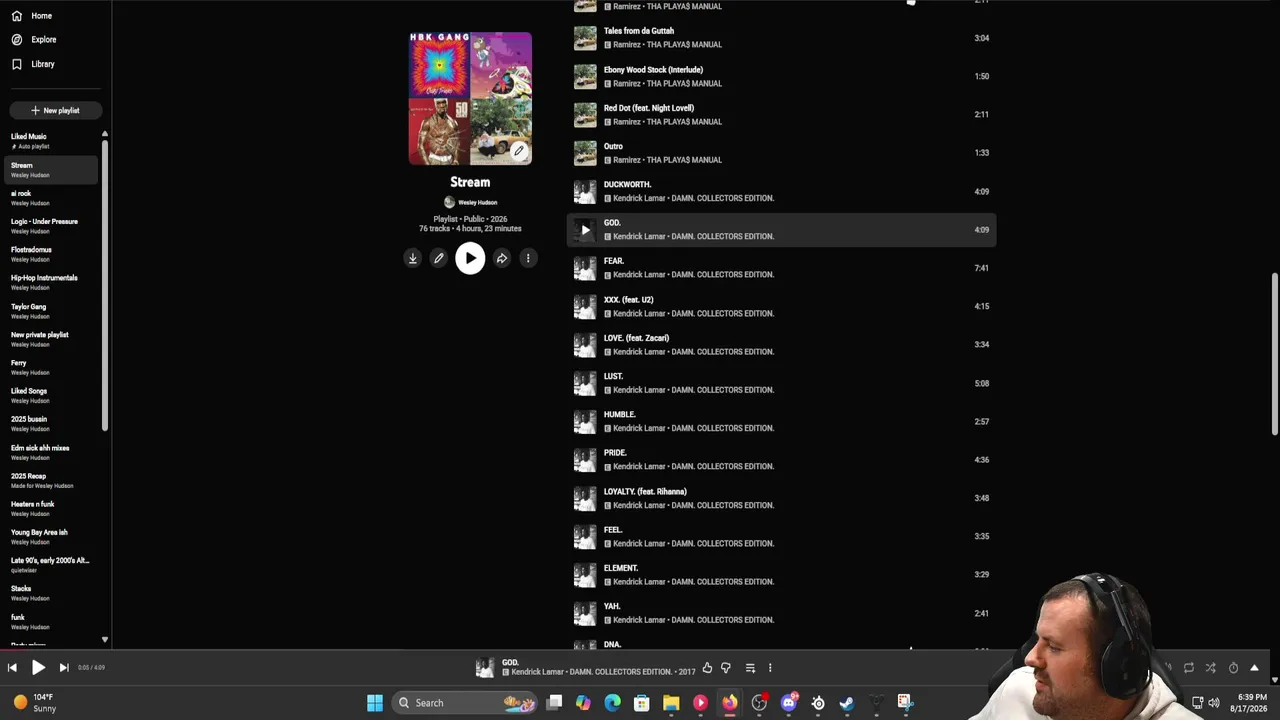Create a playlist with the New playlist button
1280x720 pixels.
point(55,110)
